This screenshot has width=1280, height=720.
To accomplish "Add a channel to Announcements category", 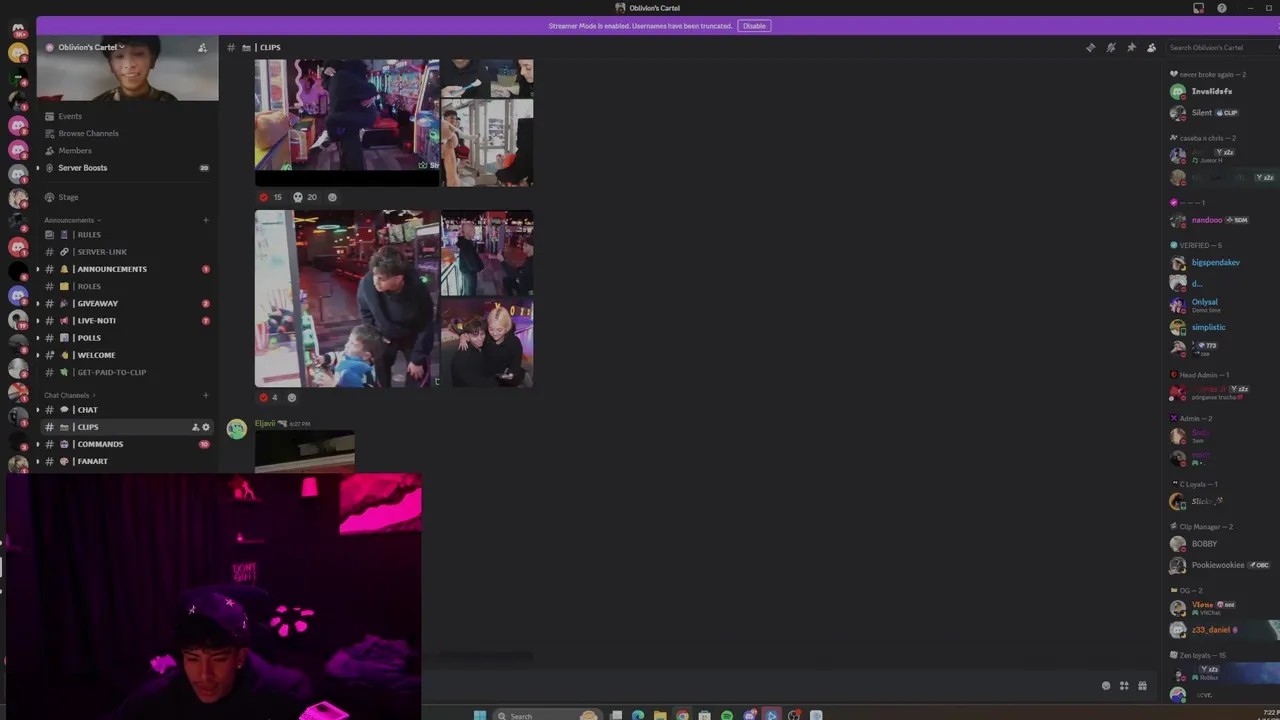I will (x=206, y=220).
